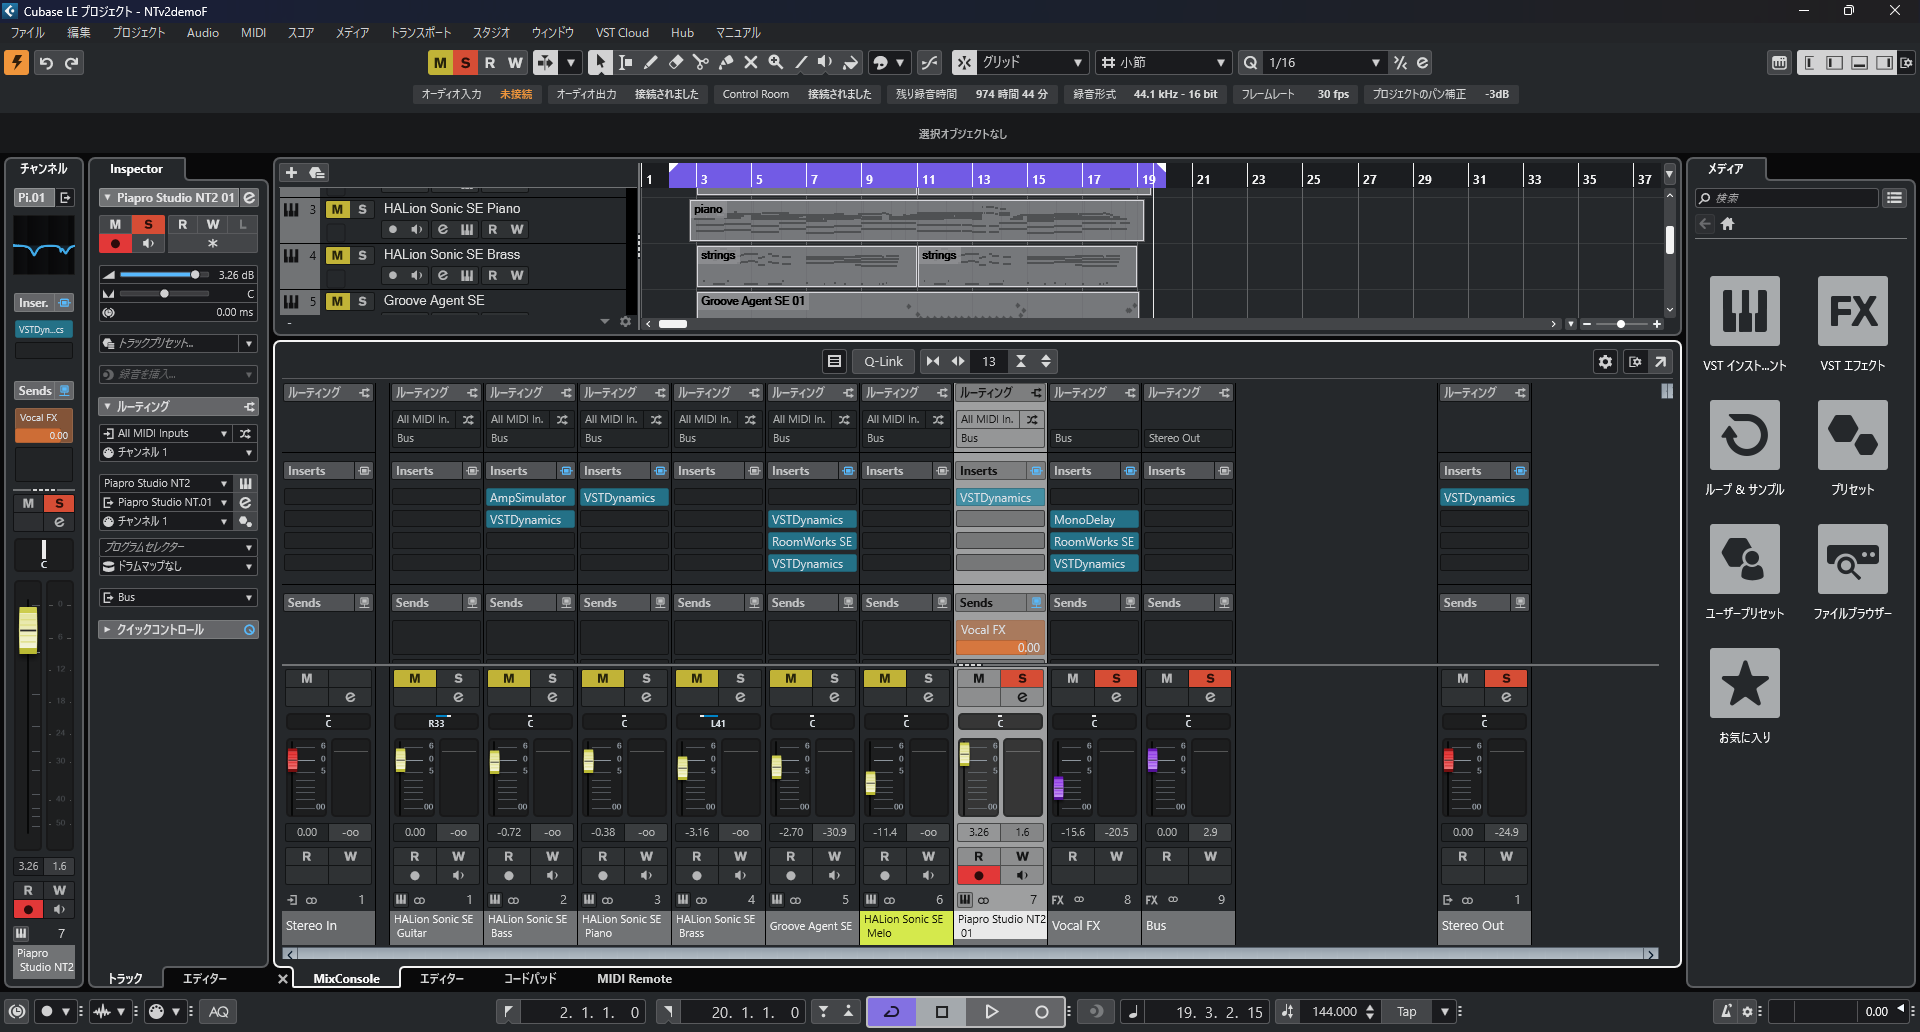Viewport: 1920px width, 1032px height.
Task: Select the Play speaker tool
Action: click(x=826, y=63)
